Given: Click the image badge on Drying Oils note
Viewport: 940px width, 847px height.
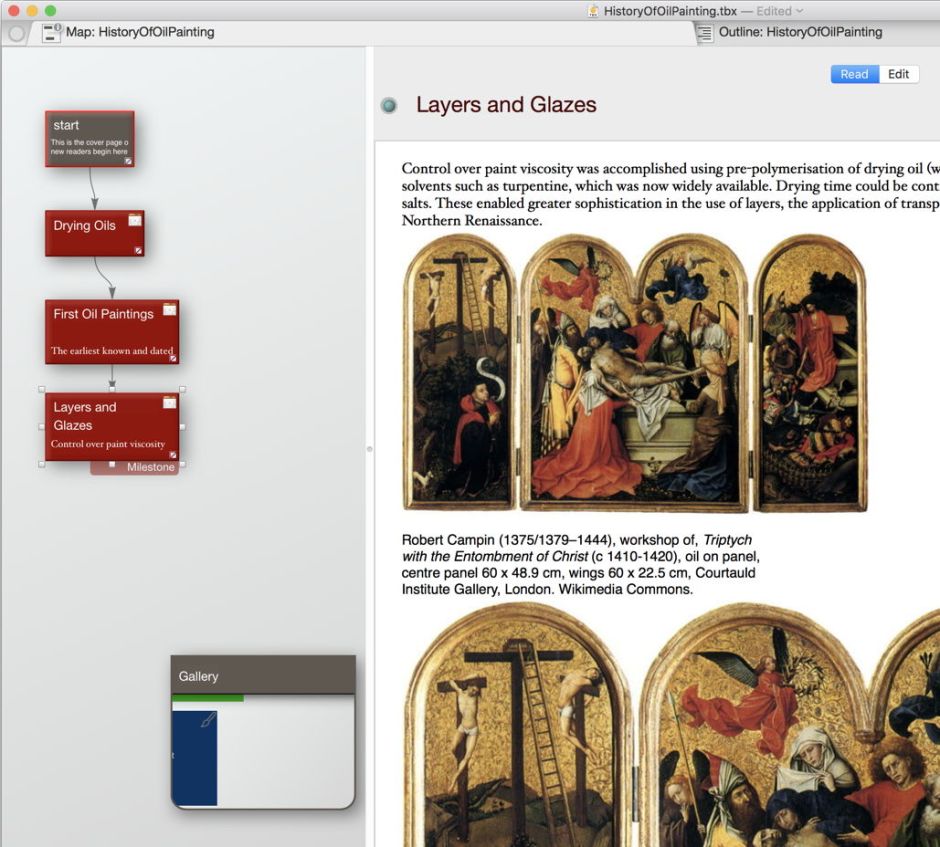Looking at the screenshot, I should (135, 220).
